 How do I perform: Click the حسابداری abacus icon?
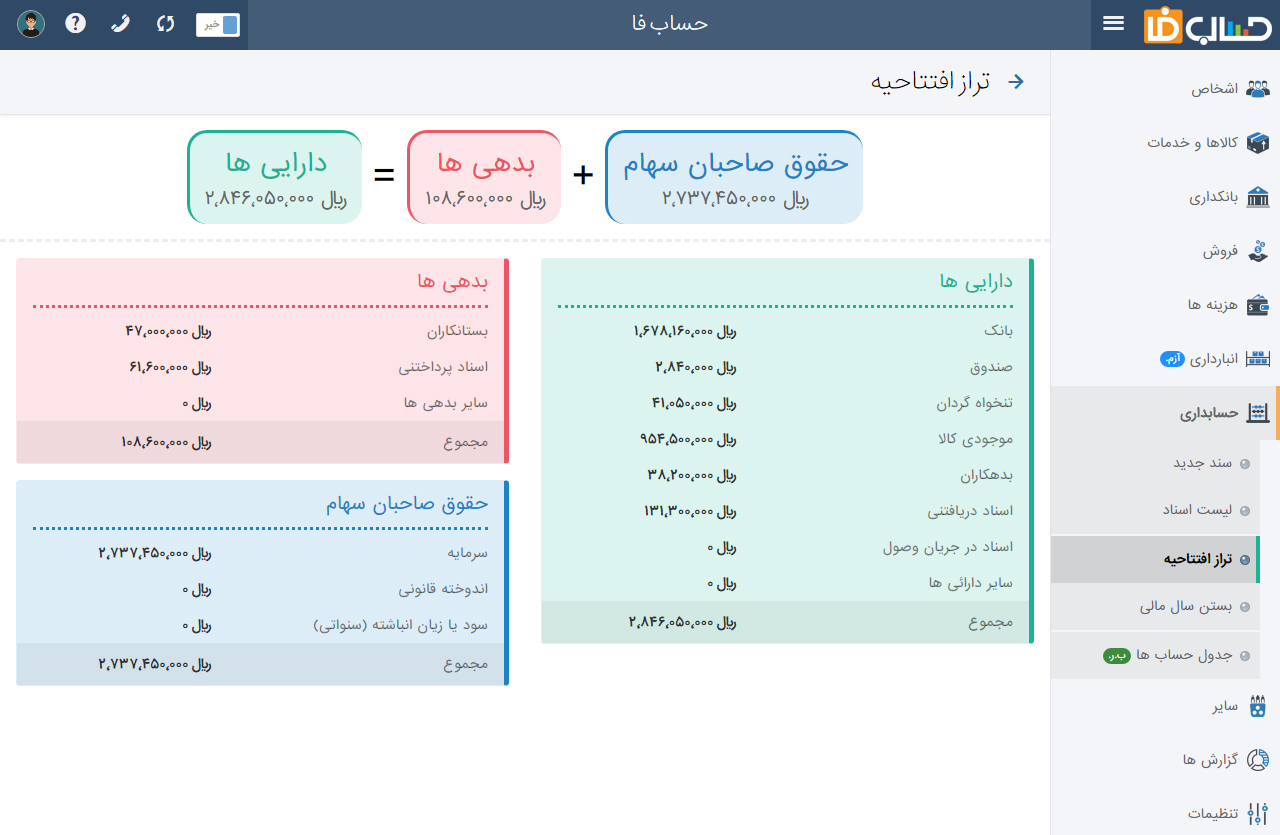tap(1258, 413)
